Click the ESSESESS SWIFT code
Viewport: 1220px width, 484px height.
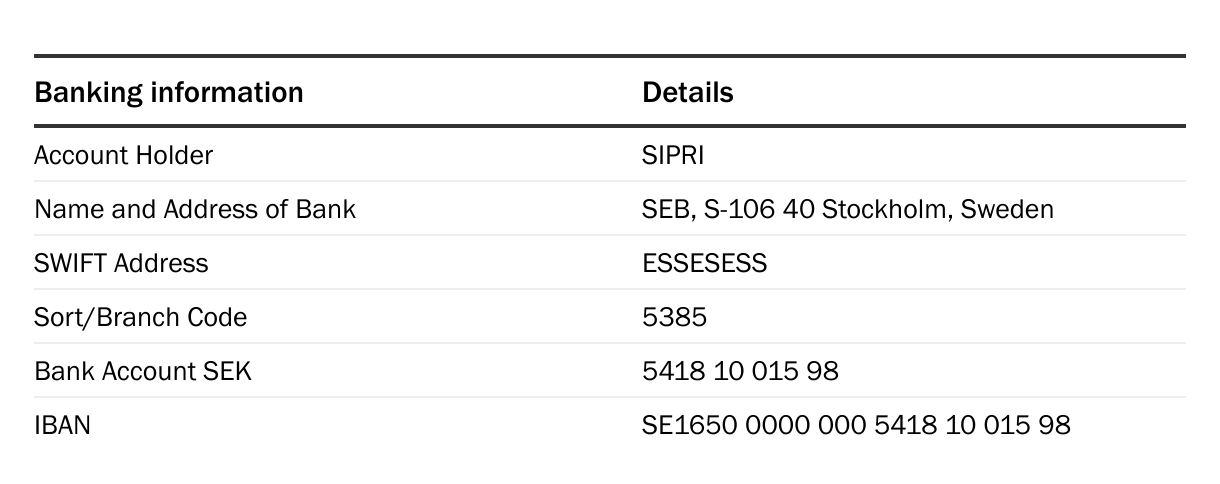click(705, 263)
